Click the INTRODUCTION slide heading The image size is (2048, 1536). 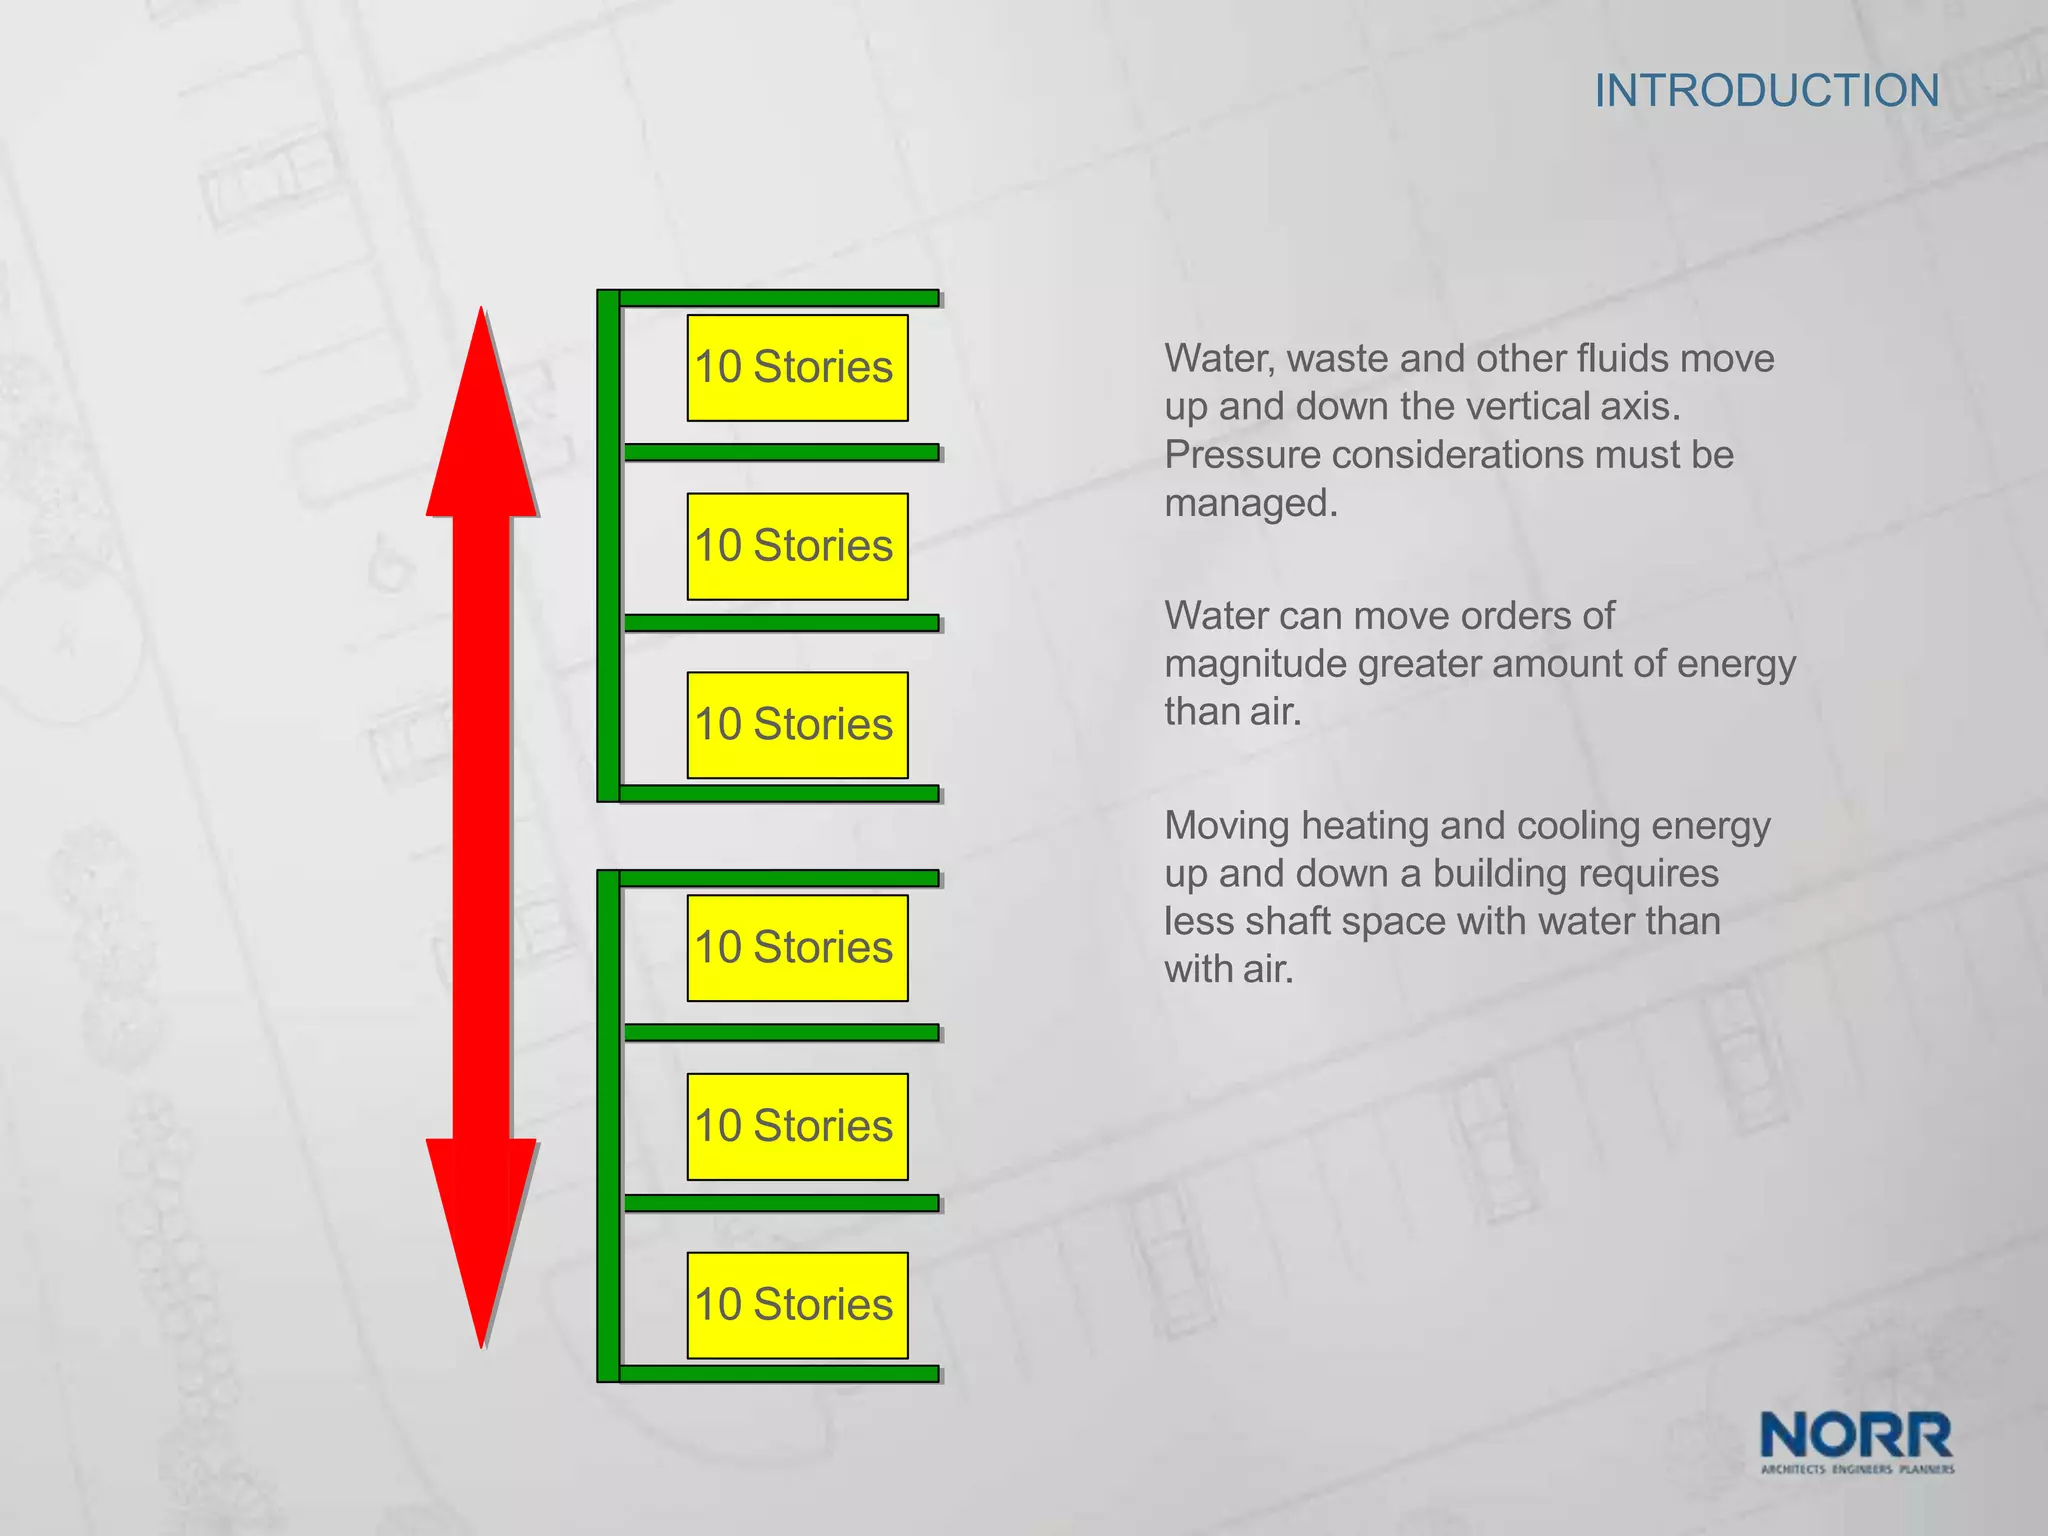coord(1766,91)
